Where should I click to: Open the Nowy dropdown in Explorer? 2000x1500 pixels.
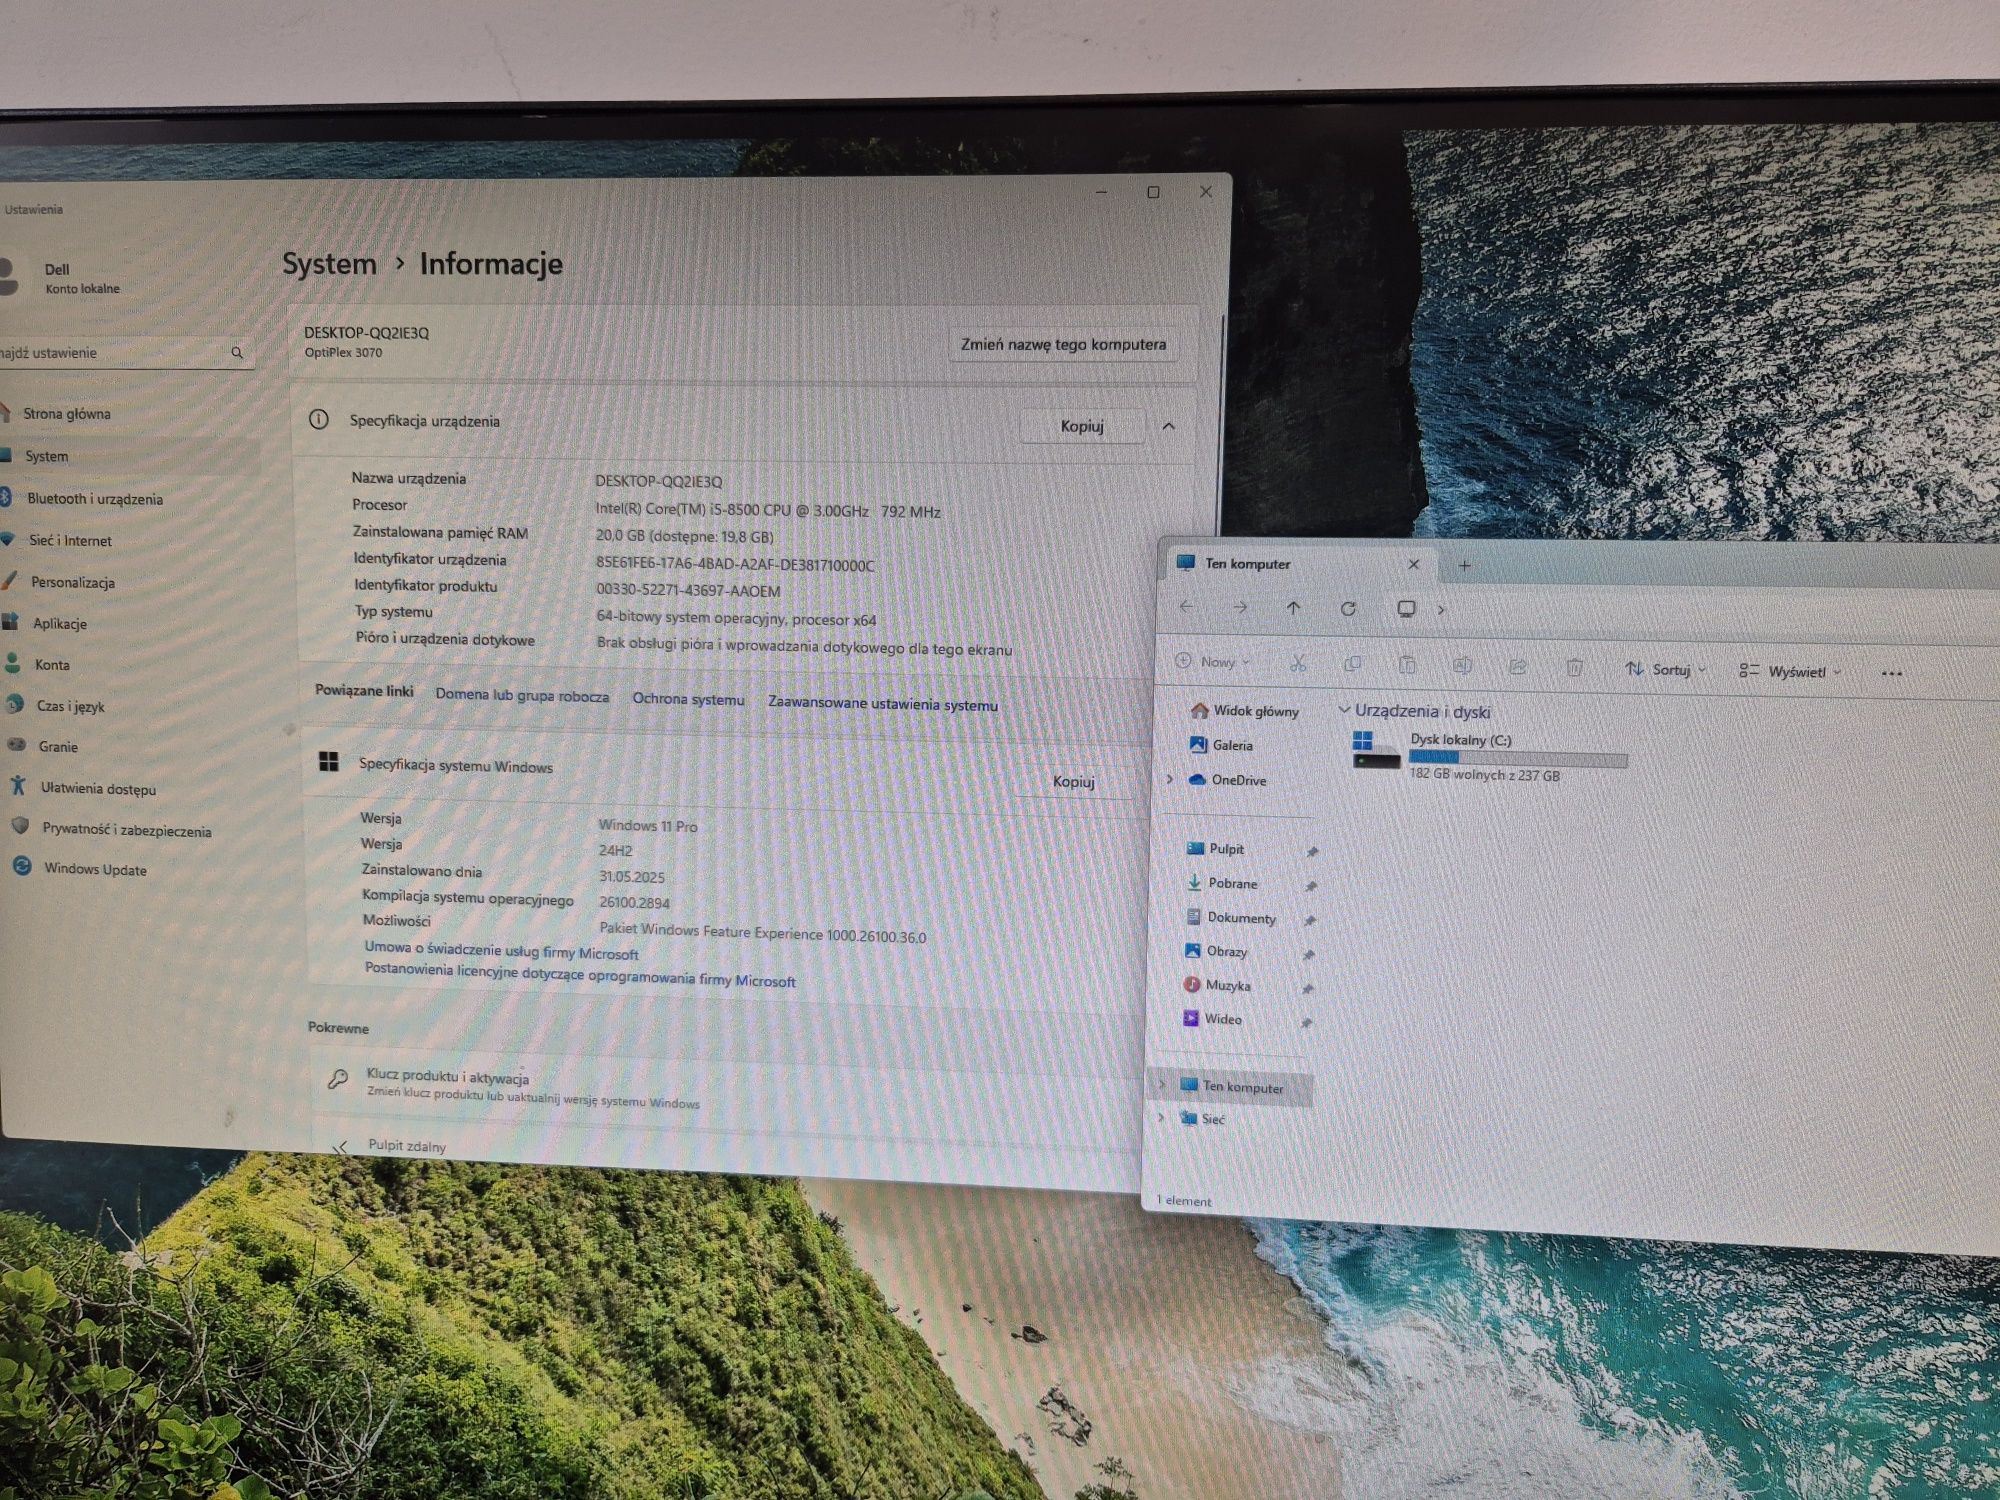click(x=1212, y=661)
